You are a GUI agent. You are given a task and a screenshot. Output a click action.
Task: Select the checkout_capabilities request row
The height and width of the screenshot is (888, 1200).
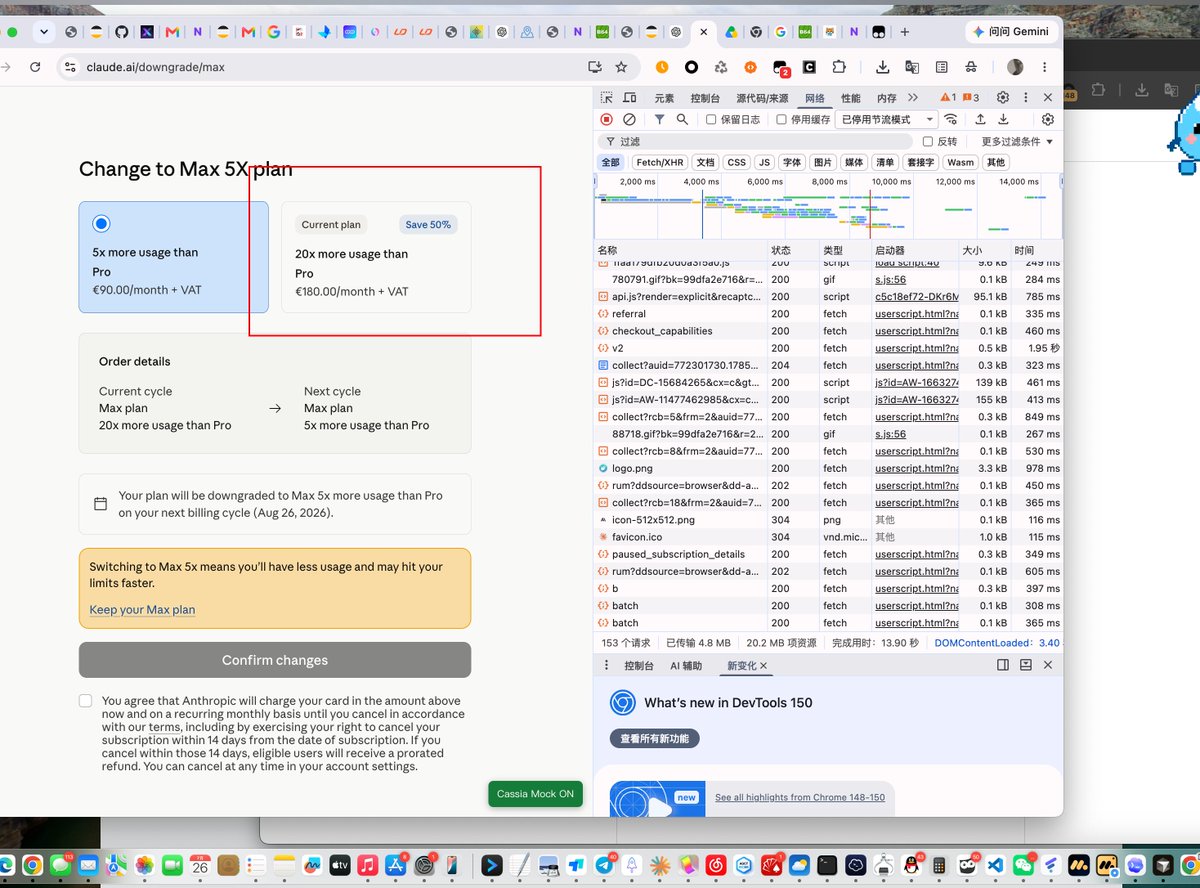tap(828, 331)
